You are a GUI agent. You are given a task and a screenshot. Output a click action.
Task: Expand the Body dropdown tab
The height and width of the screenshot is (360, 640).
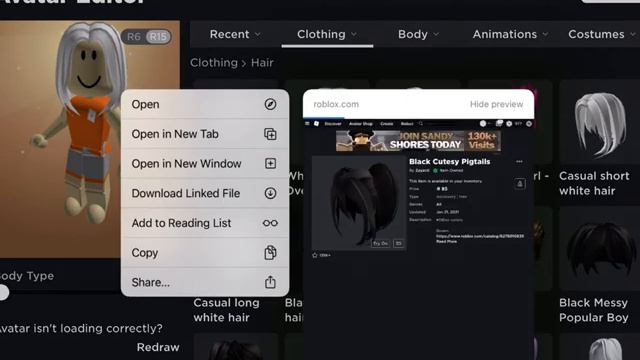(x=418, y=34)
